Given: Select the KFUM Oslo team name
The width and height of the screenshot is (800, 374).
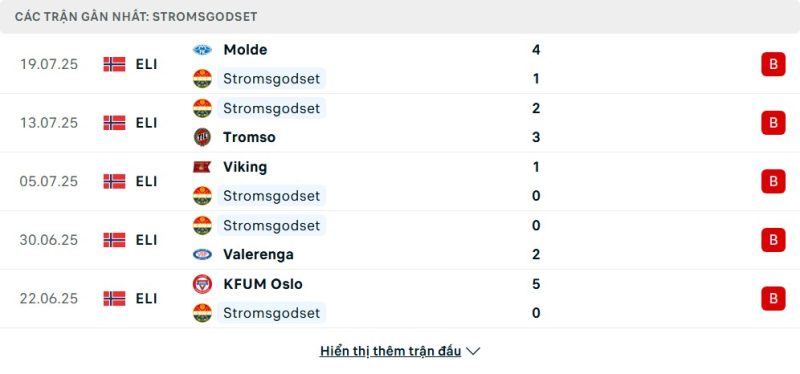Looking at the screenshot, I should click(x=263, y=284).
